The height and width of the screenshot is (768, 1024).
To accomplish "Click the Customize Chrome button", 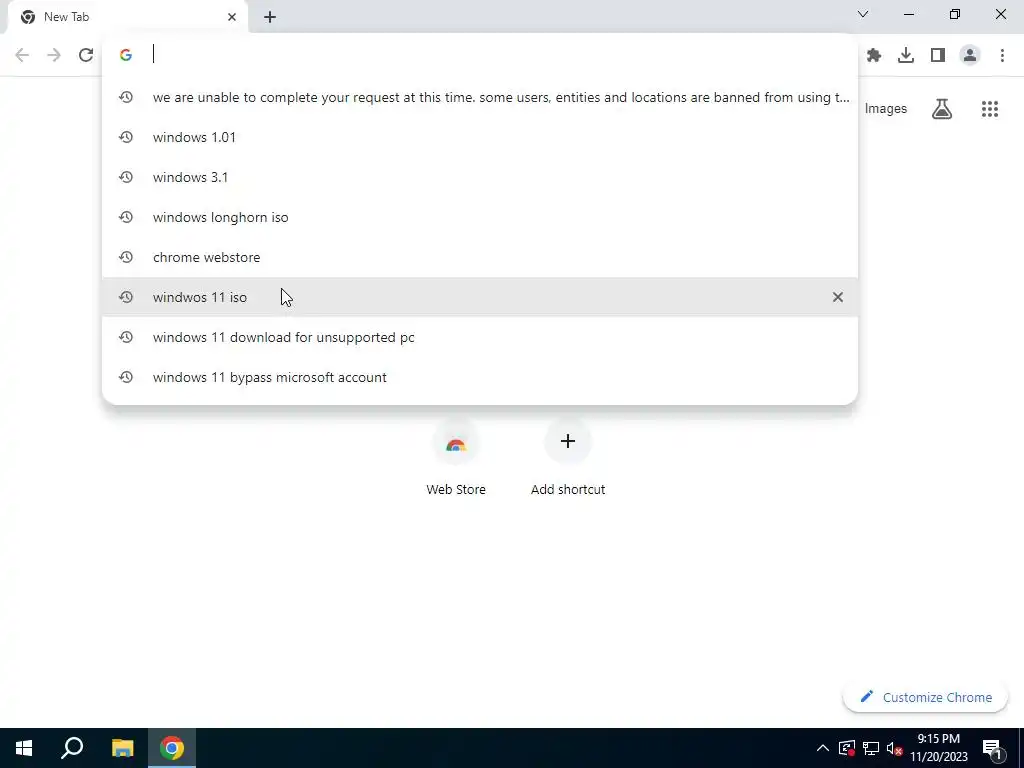I will (925, 697).
